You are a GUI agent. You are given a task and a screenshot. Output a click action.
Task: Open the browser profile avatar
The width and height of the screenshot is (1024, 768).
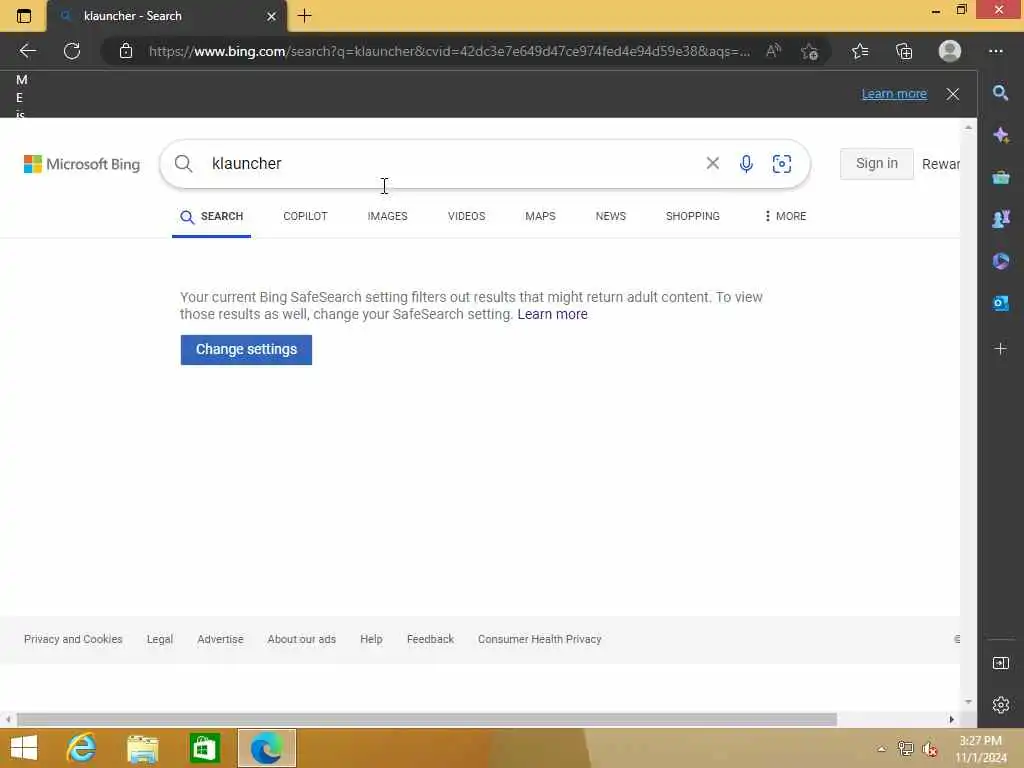point(950,51)
